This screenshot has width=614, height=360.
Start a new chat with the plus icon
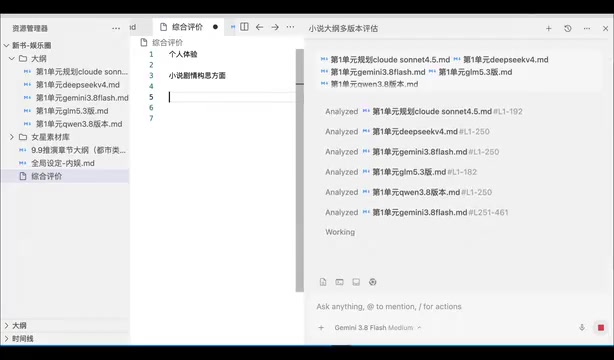549,28
